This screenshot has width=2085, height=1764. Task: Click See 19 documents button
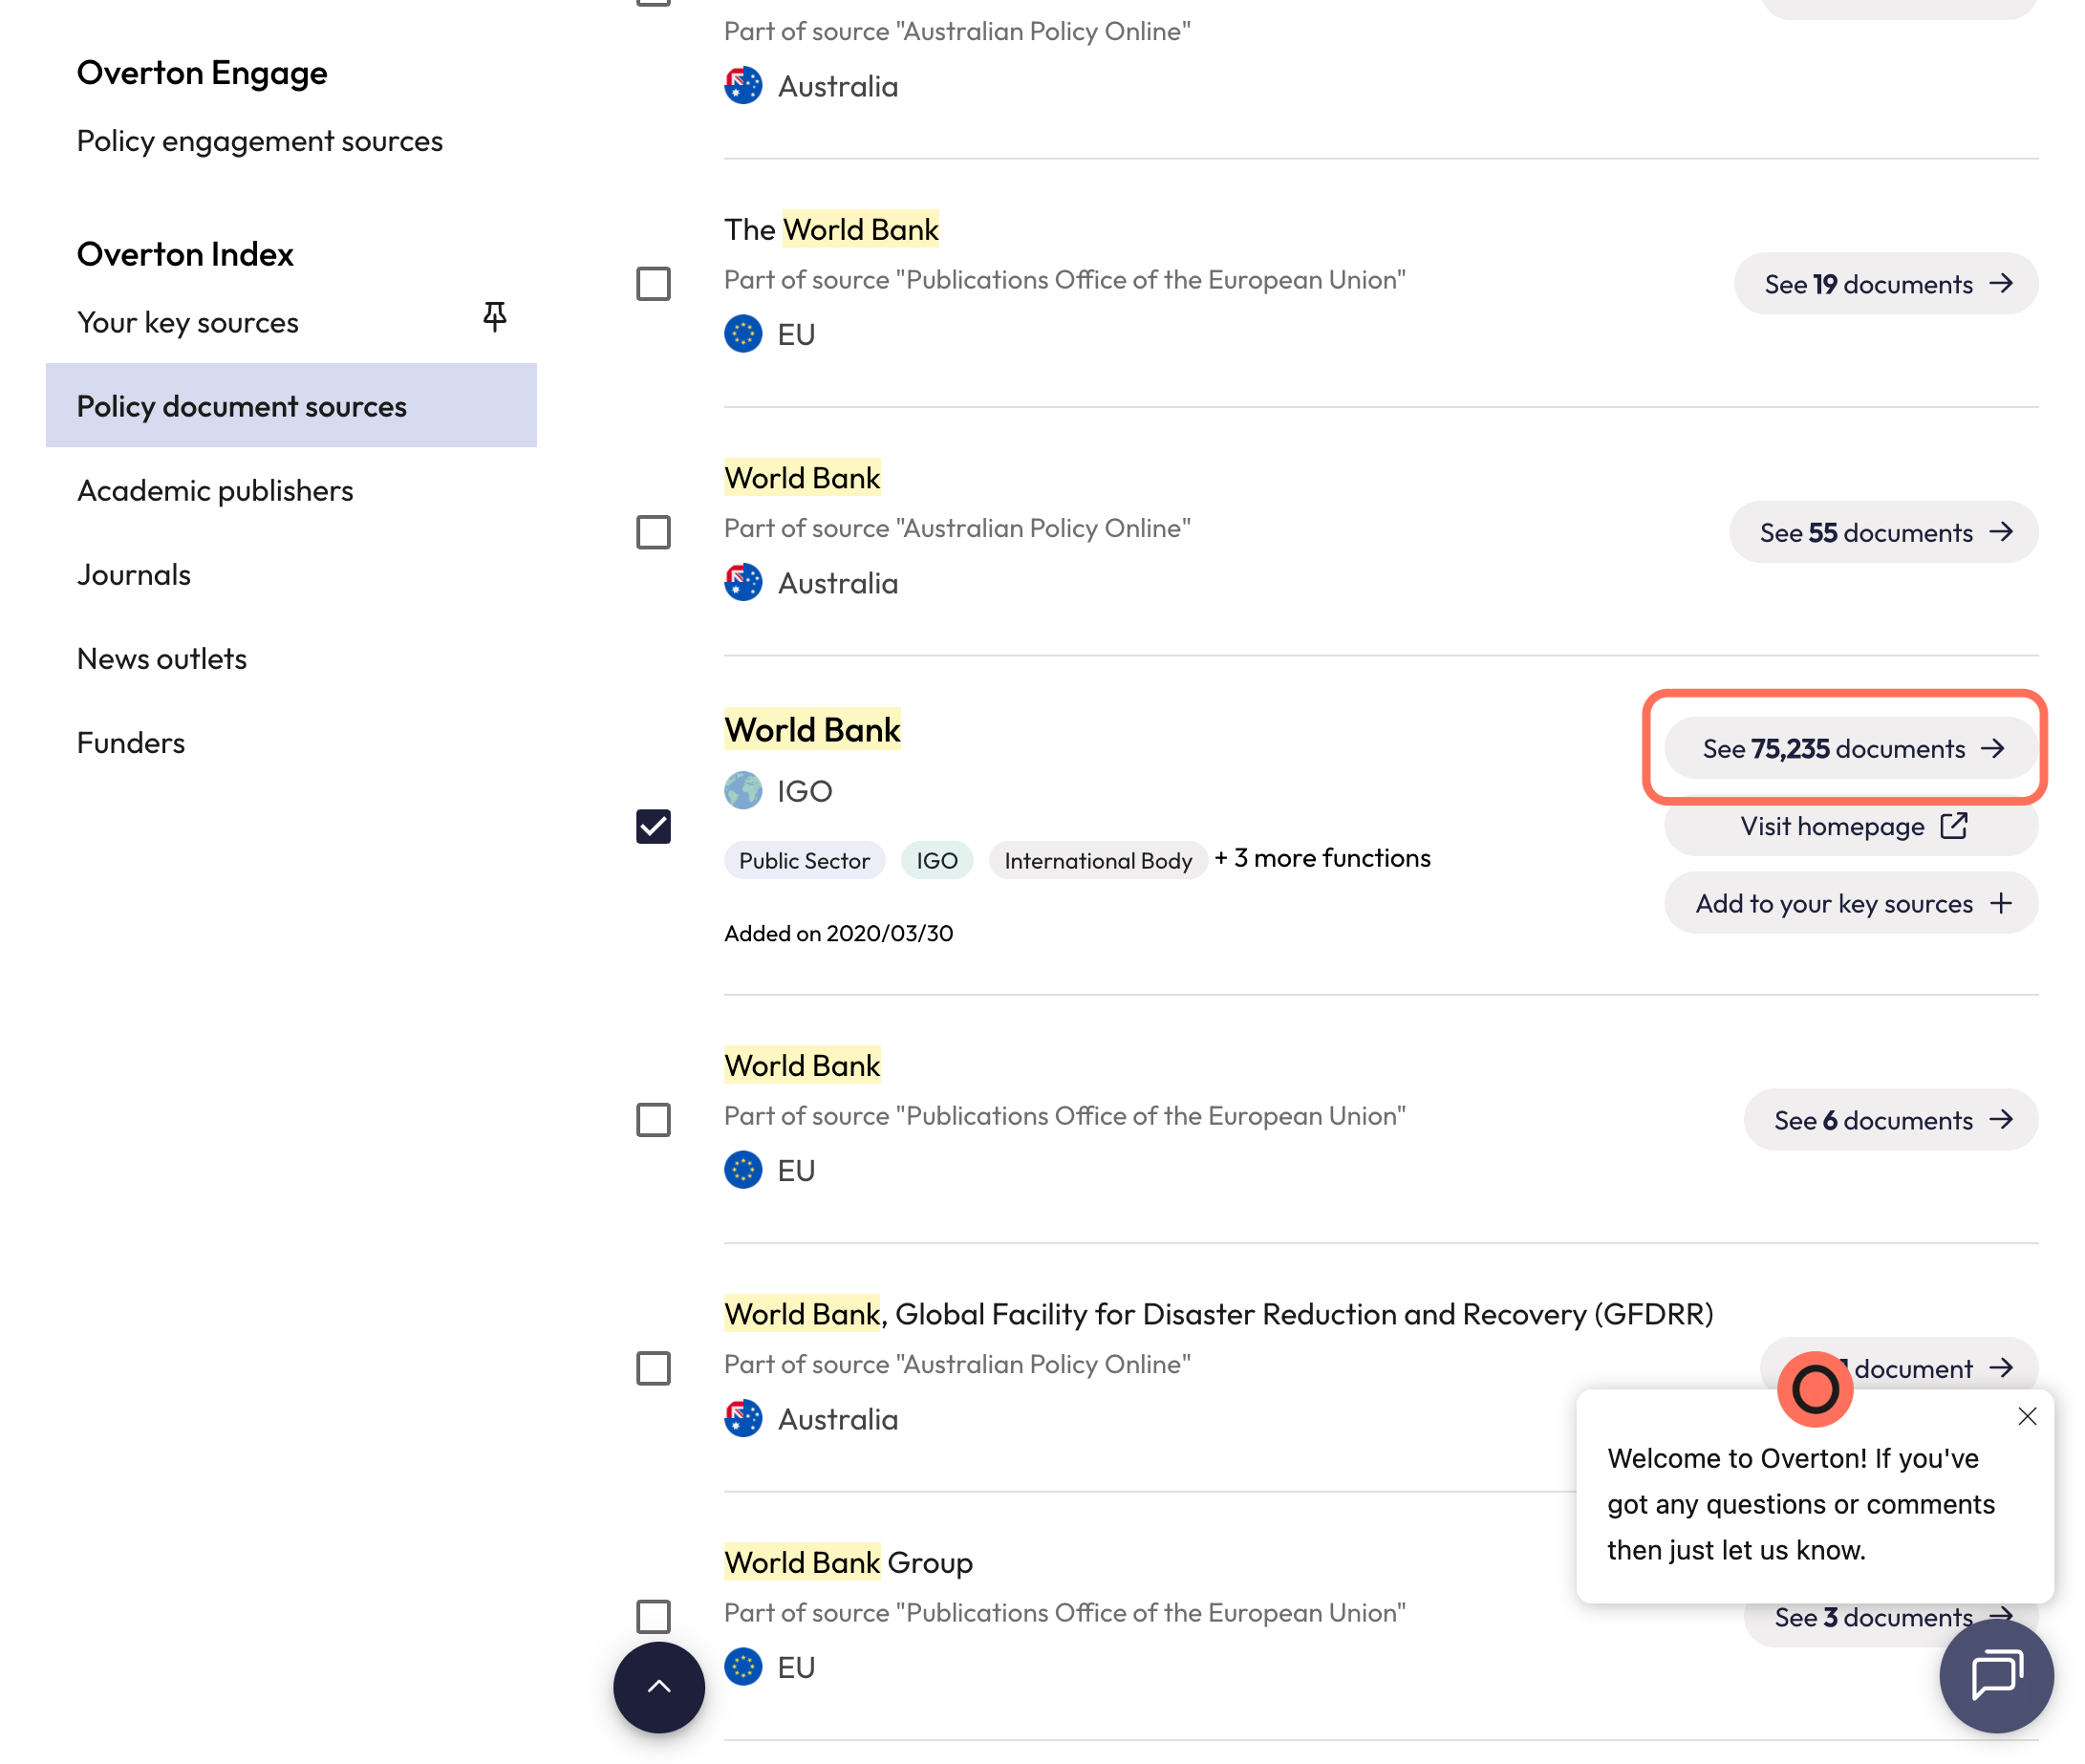(1885, 283)
